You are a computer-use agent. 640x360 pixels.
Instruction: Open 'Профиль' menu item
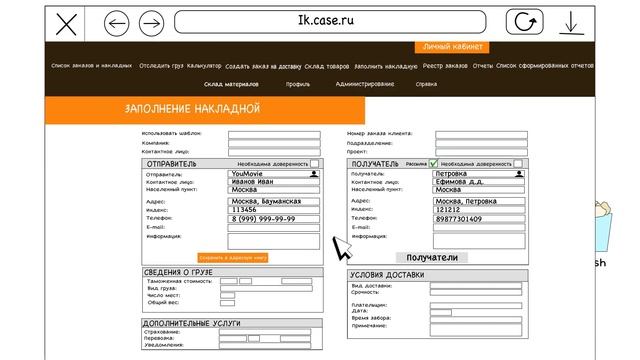pyautogui.click(x=298, y=84)
